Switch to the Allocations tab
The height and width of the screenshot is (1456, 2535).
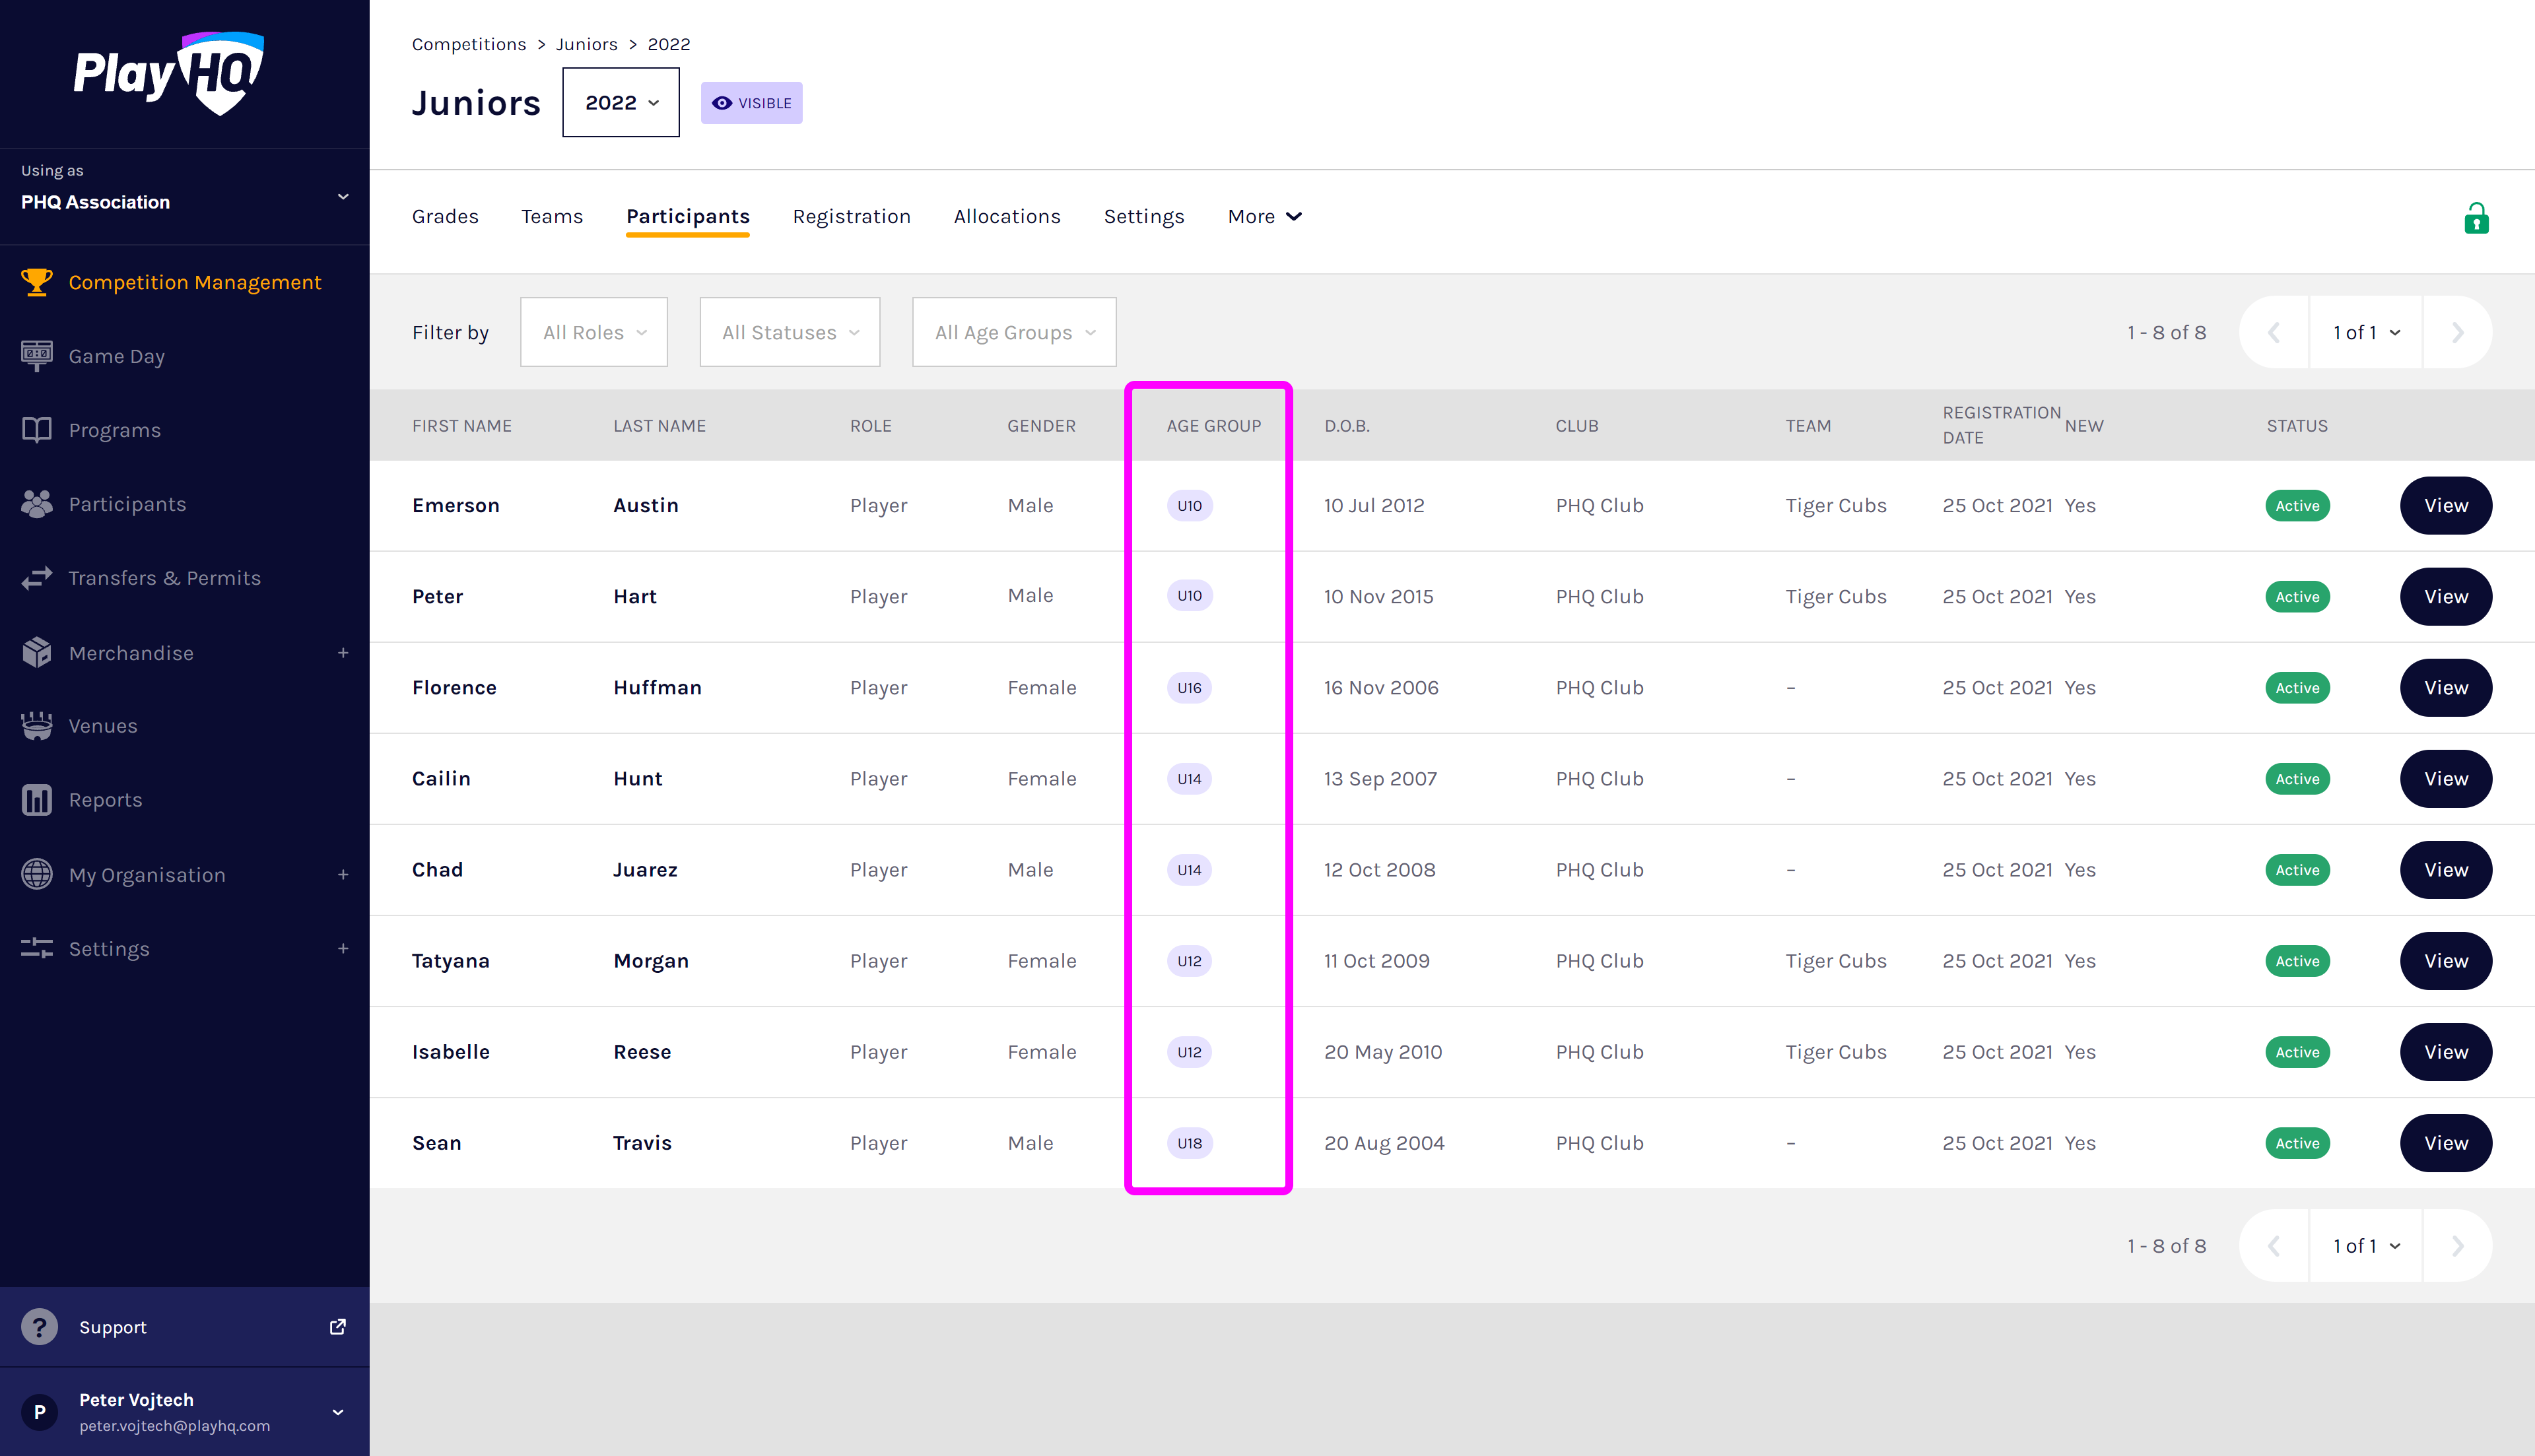tap(1006, 217)
